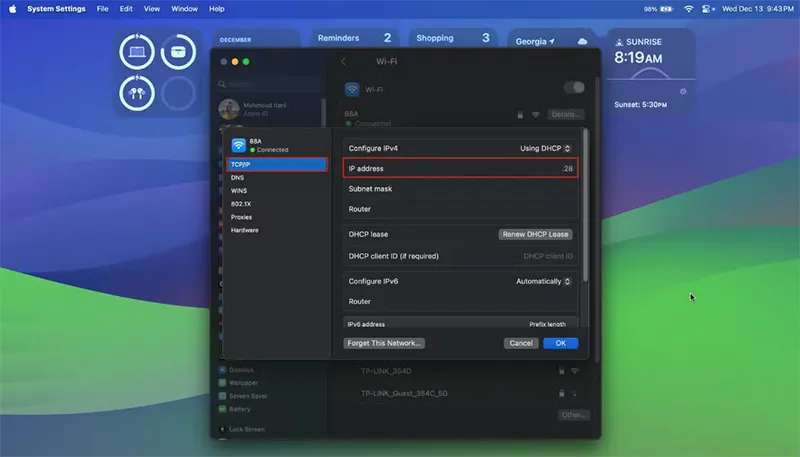Click the sidebar Search field
Image resolution: width=800 pixels, height=457 pixels.
(x=270, y=84)
